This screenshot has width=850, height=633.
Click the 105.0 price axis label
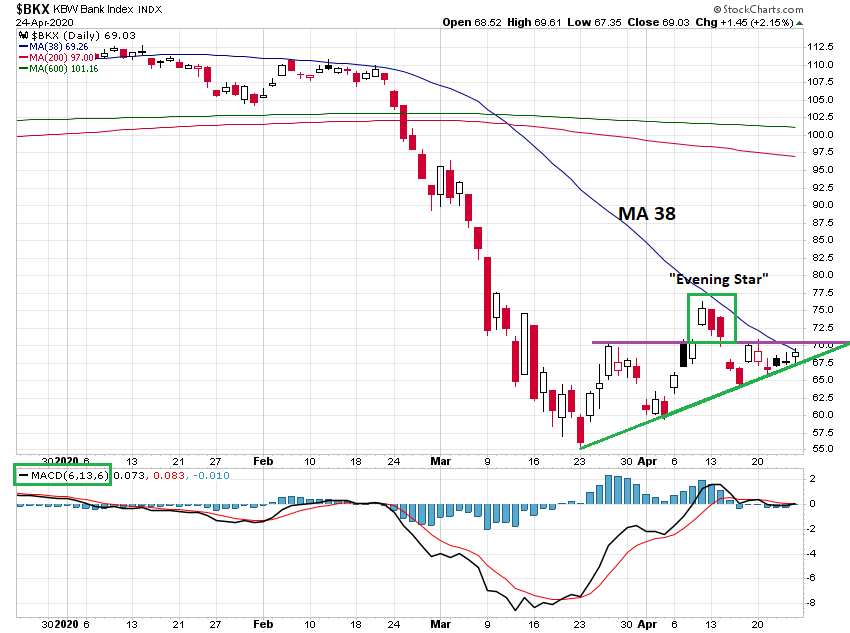click(x=820, y=100)
